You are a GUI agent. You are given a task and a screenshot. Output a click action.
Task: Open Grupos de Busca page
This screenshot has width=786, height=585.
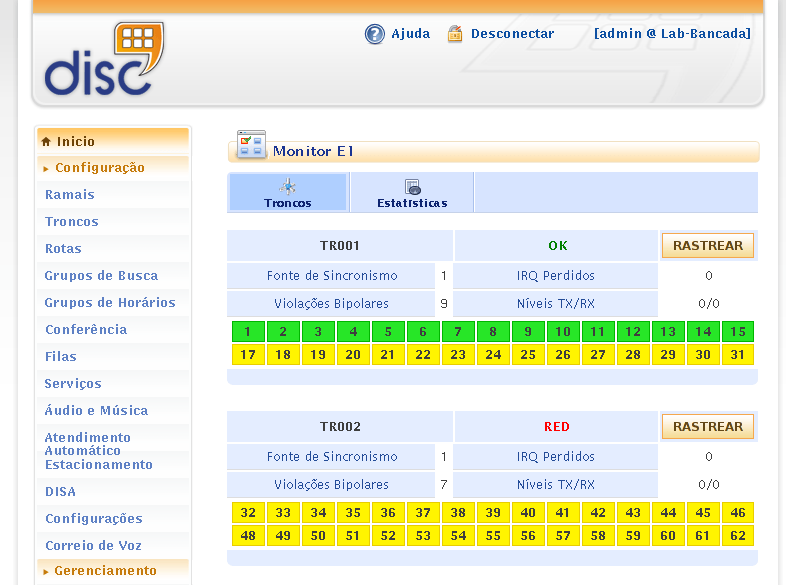[x=101, y=276]
